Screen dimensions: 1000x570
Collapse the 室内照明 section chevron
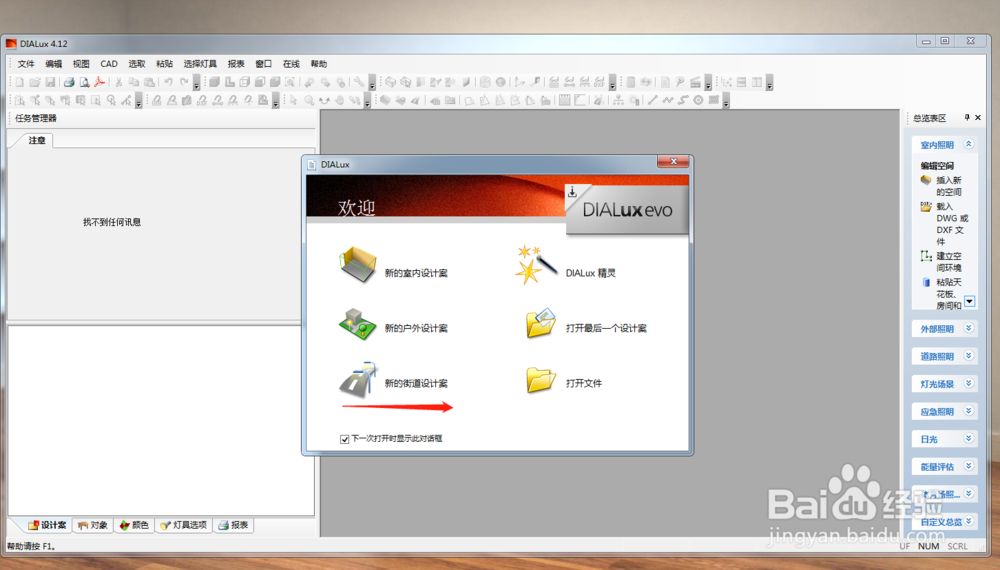968,144
